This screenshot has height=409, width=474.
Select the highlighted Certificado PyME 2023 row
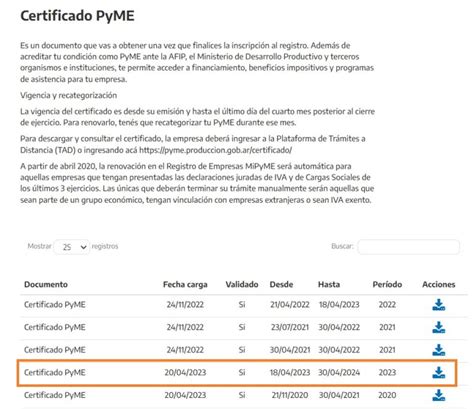(237, 373)
